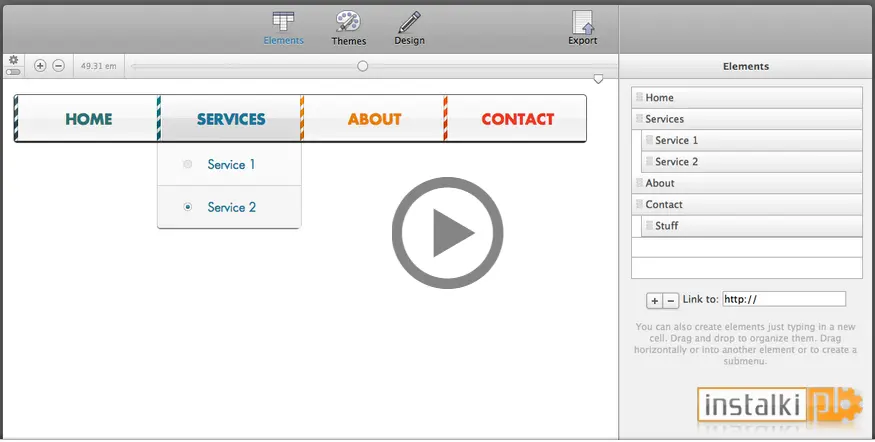Click the zoom in plus circle
Screen dimensions: 875x442
(x=40, y=66)
